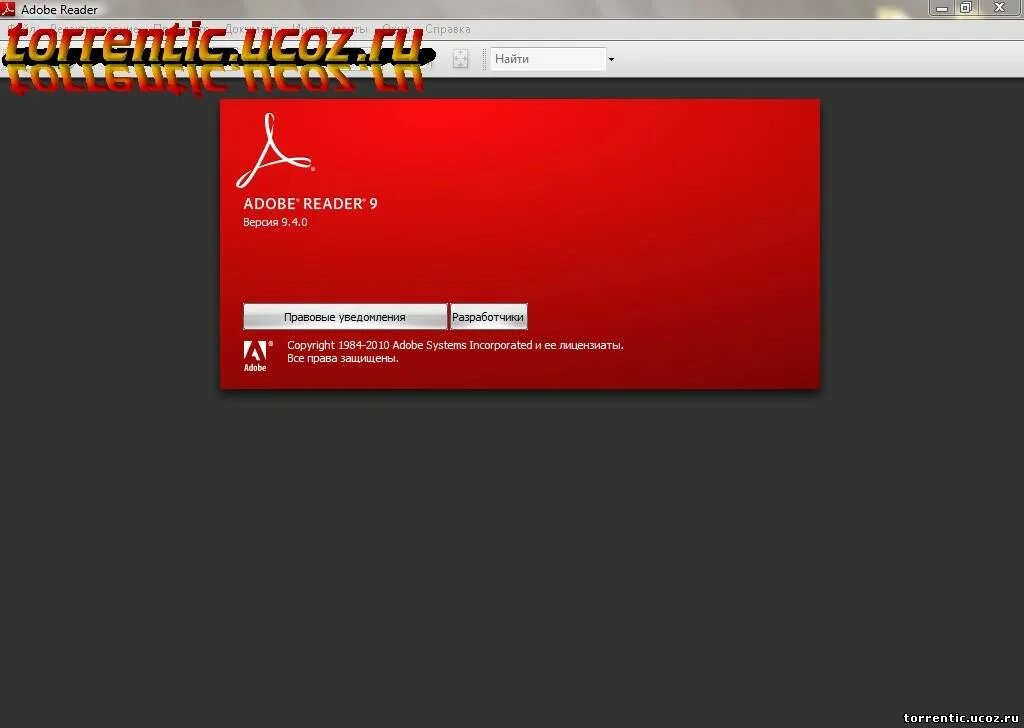Image resolution: width=1024 pixels, height=728 pixels.
Task: Open the Инструменты menu
Action: 330,29
